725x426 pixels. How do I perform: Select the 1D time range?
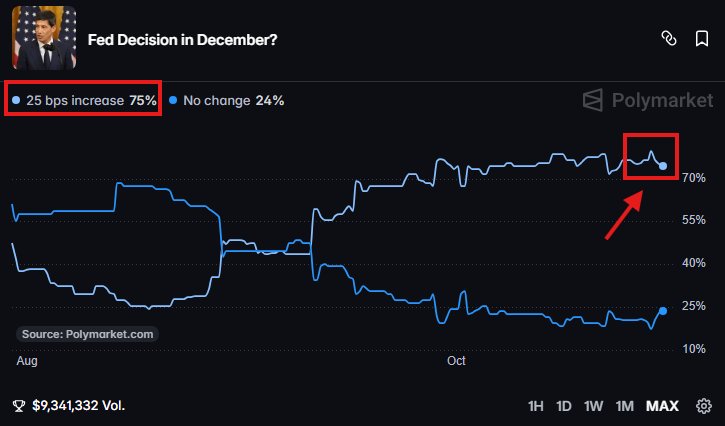tap(564, 406)
